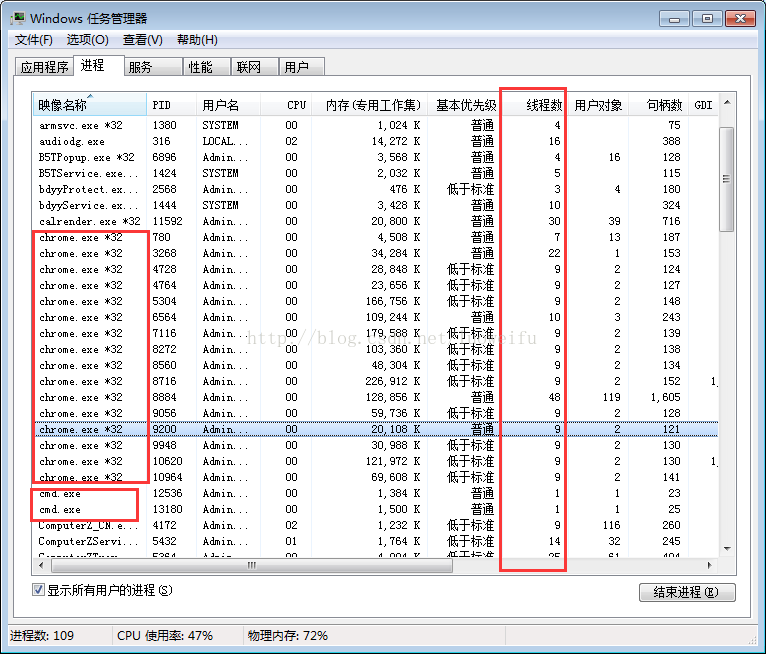Select cmd.exe process with PID 12536
The width and height of the screenshot is (766, 654).
(376, 493)
